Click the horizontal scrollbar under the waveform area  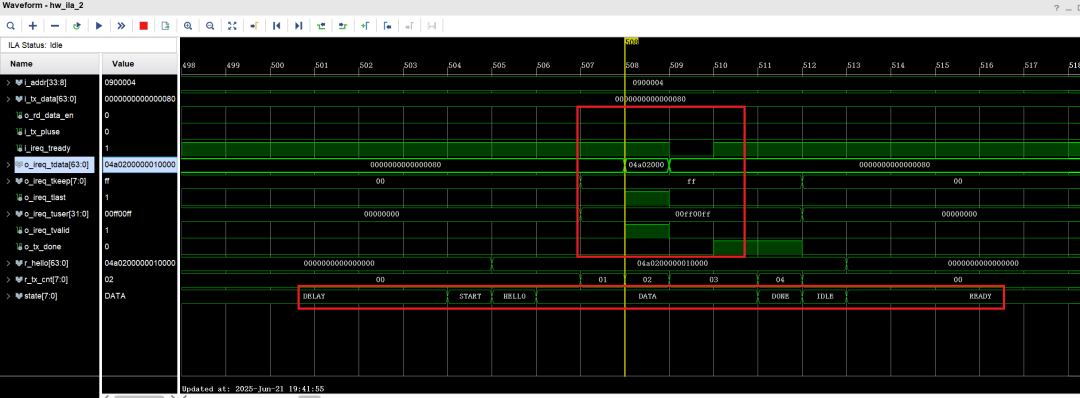tap(310, 396)
